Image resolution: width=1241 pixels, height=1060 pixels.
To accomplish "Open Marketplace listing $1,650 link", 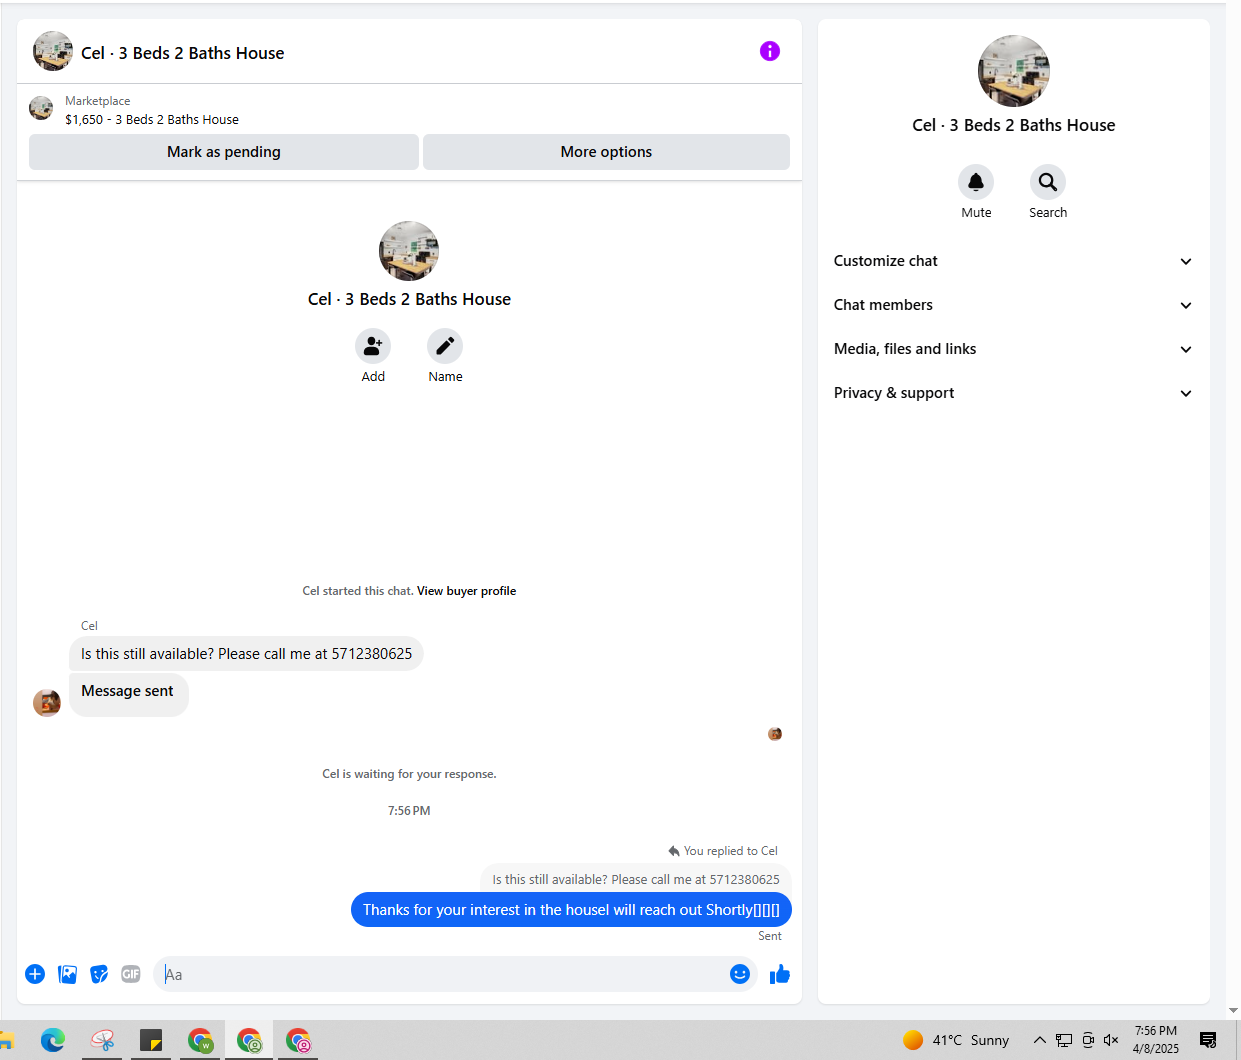I will (x=152, y=119).
